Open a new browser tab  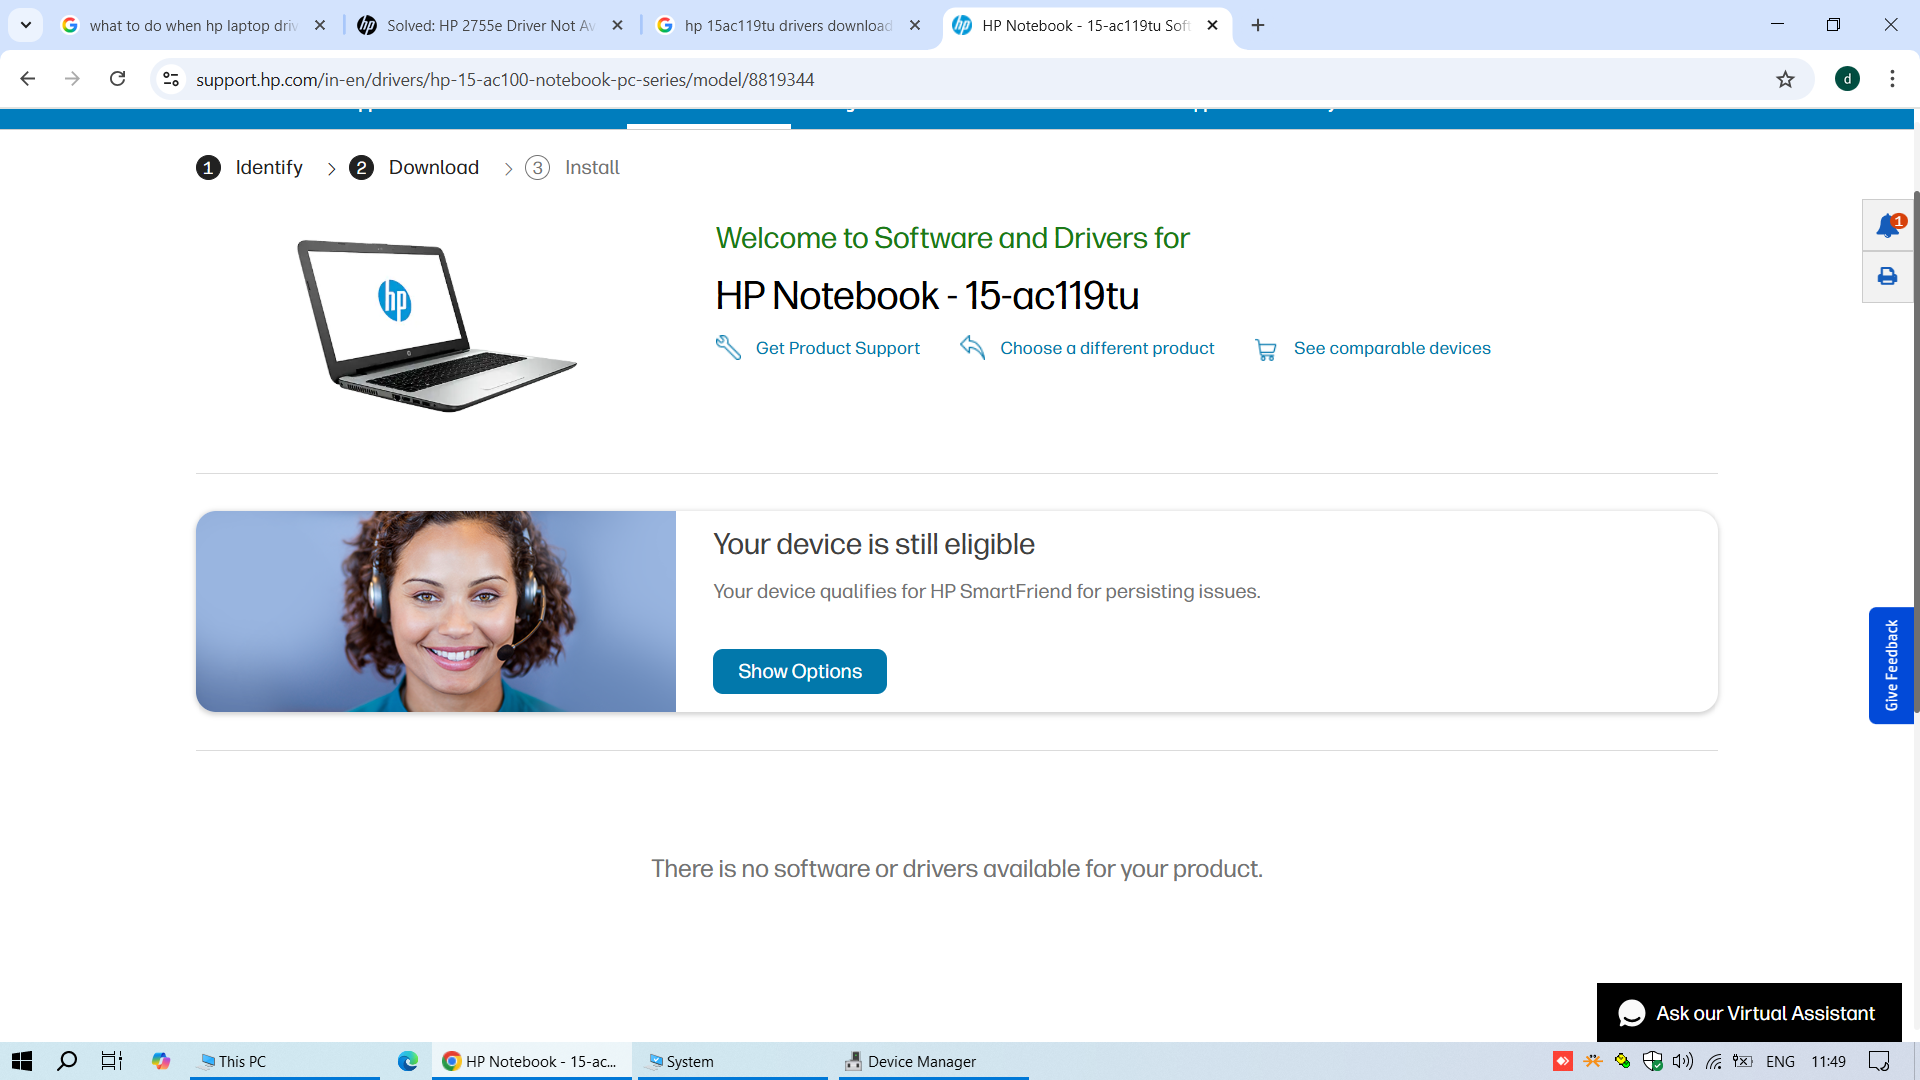pos(1258,25)
